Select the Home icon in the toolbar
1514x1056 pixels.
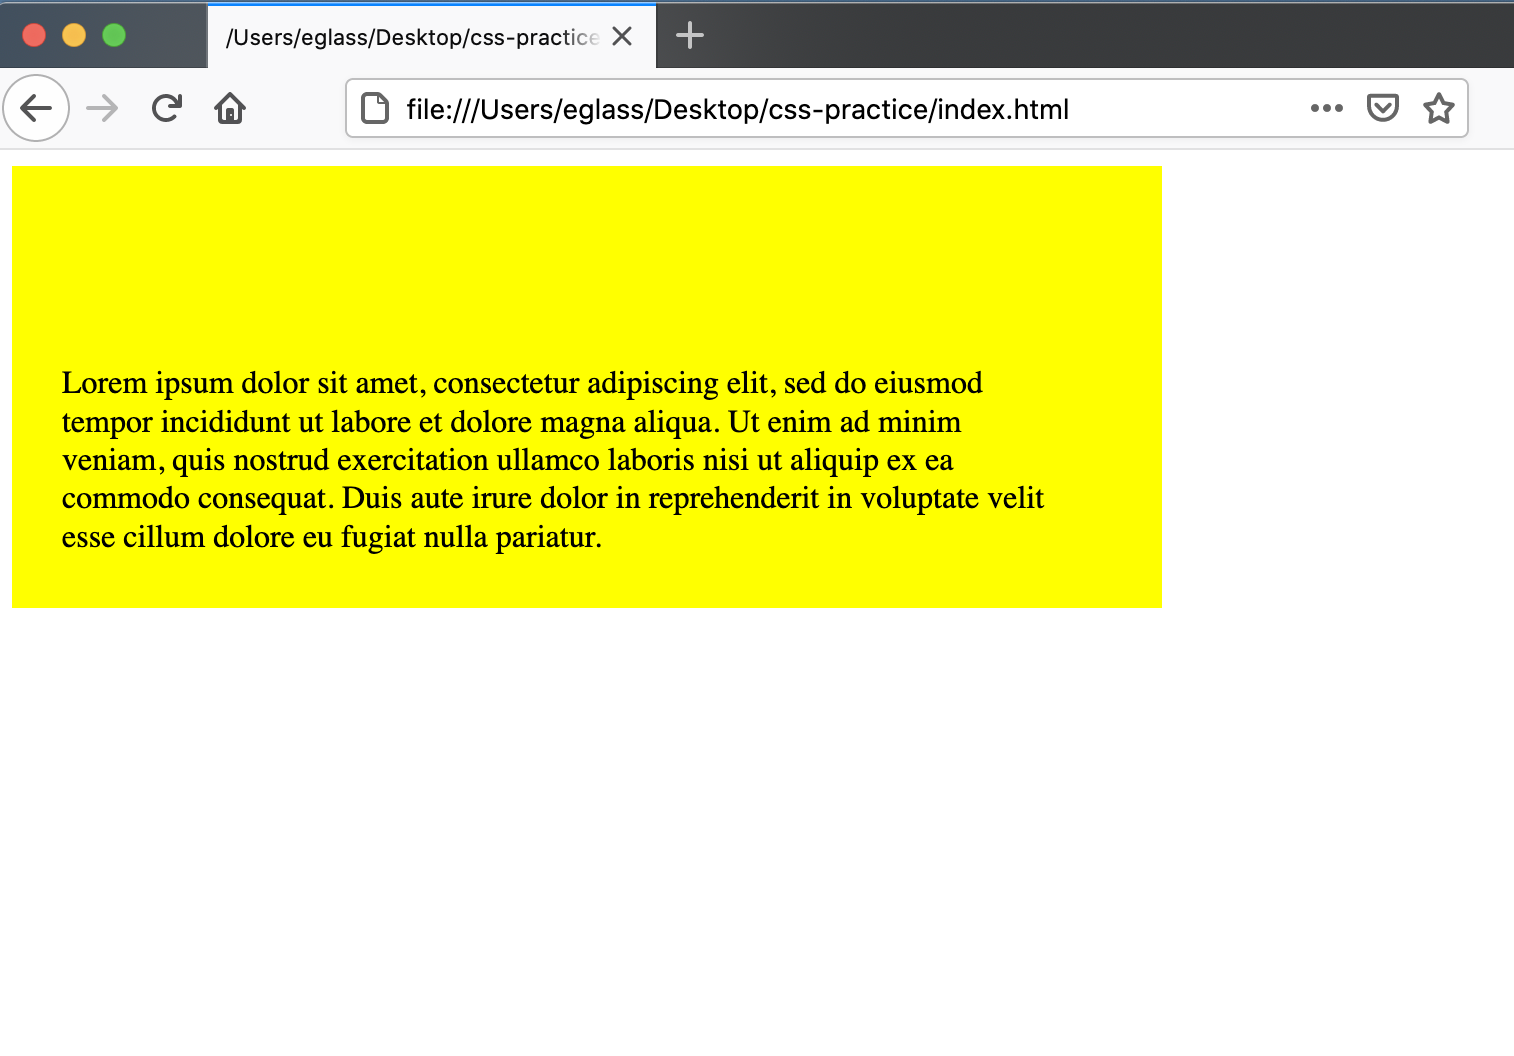229,108
